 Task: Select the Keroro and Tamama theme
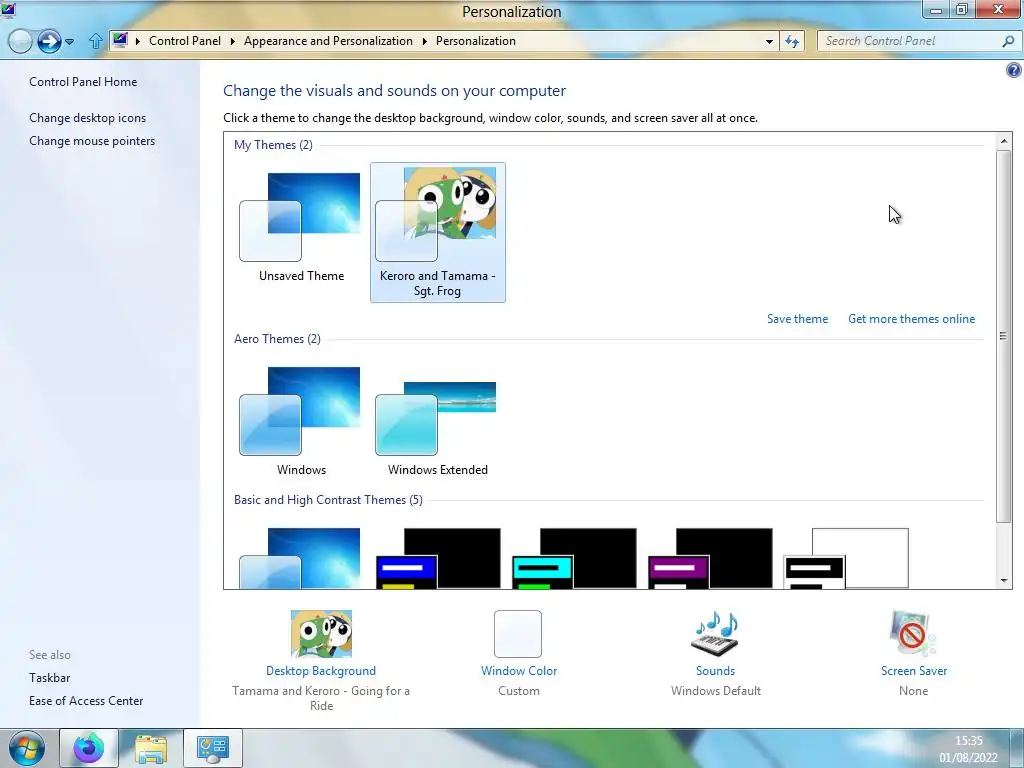(438, 232)
